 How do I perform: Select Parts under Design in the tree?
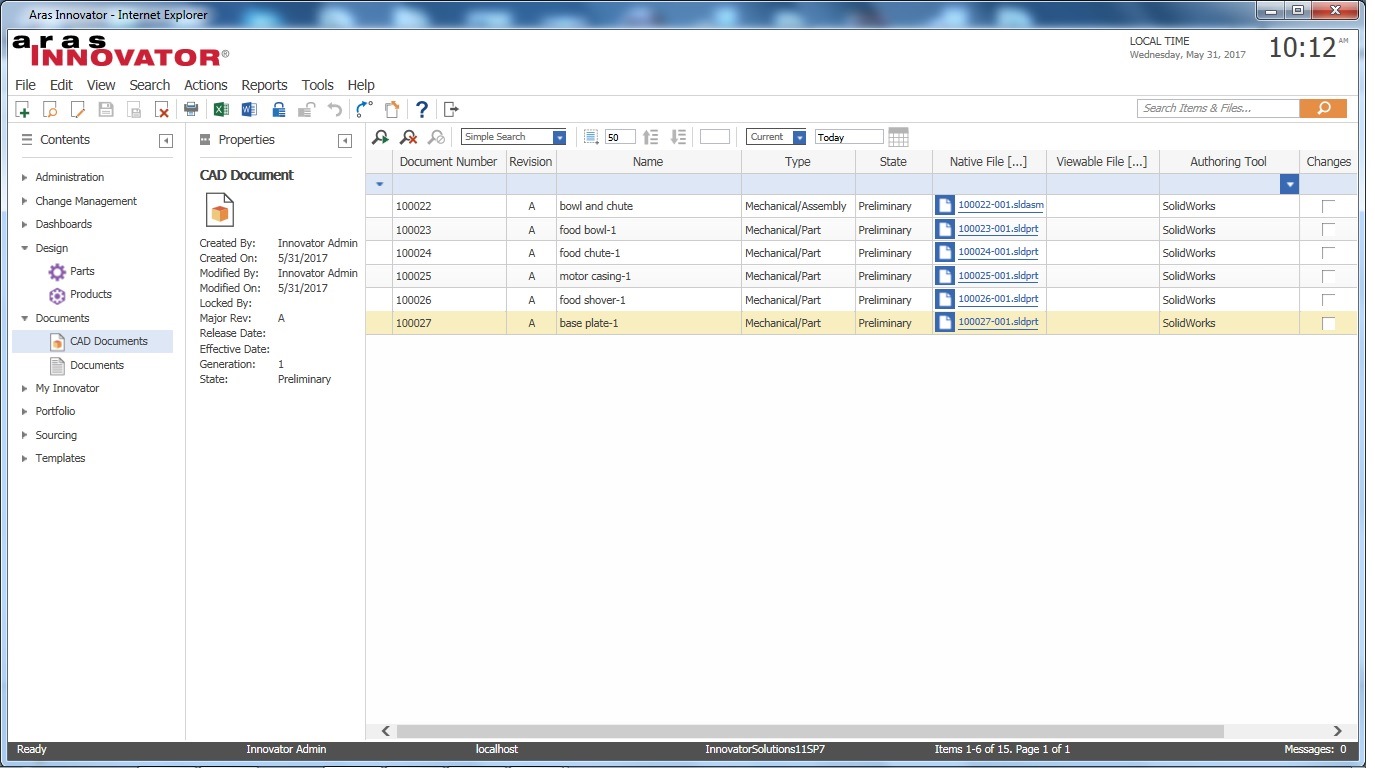(82, 271)
